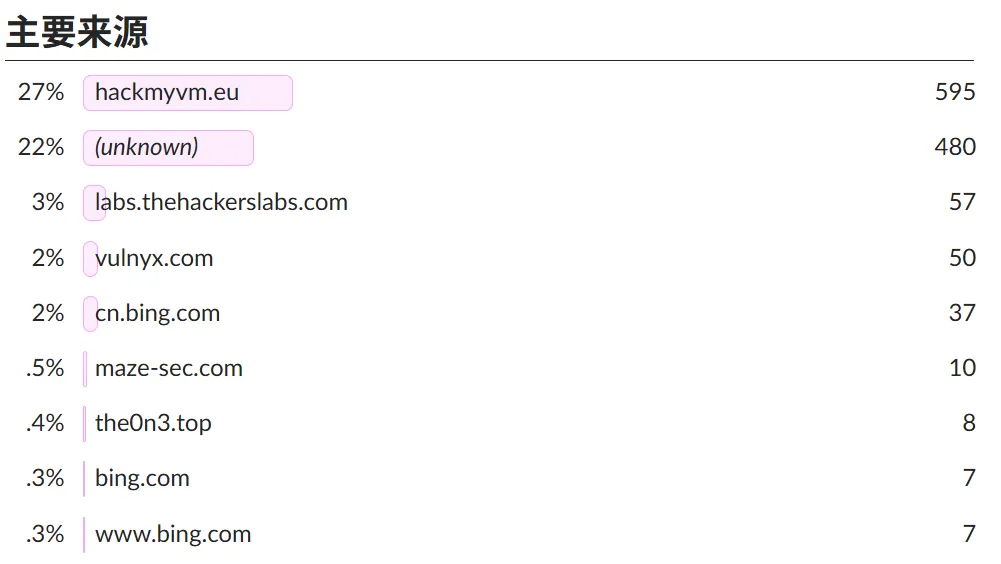Click the 37 count for cn.bing.com
Screen dimensions: 1001x564
(962, 314)
